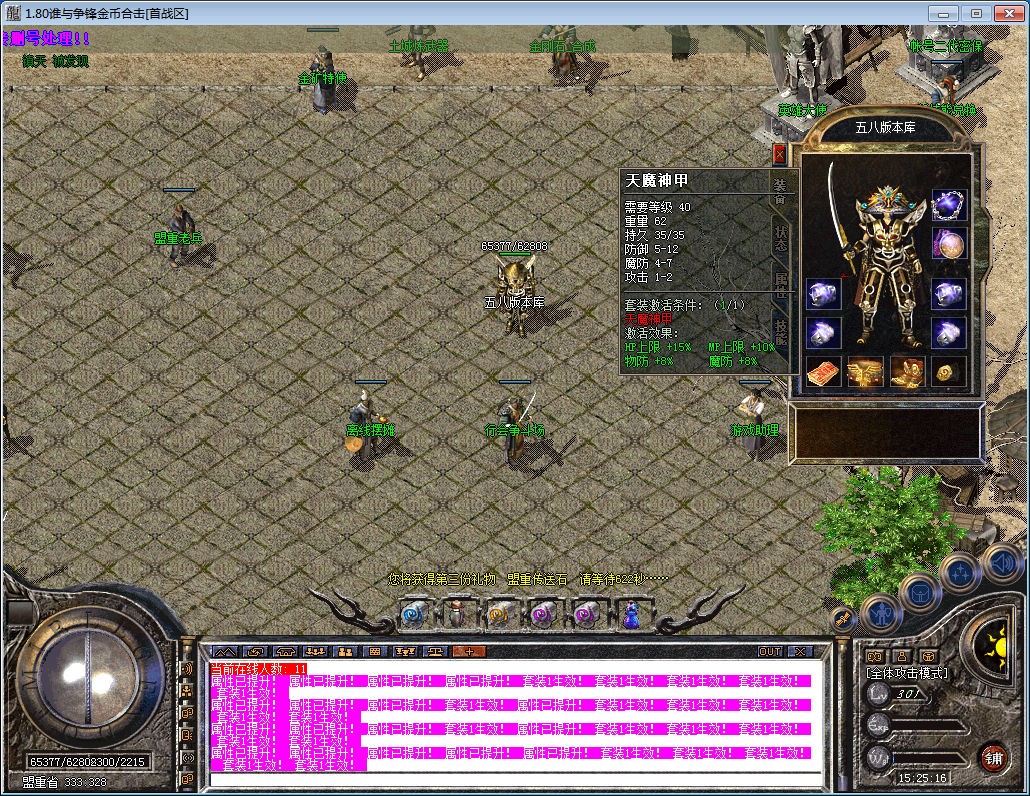1030x796 pixels.
Task: Toggle the list-bubble chat channel icon
Action: pyautogui.click(x=187, y=734)
